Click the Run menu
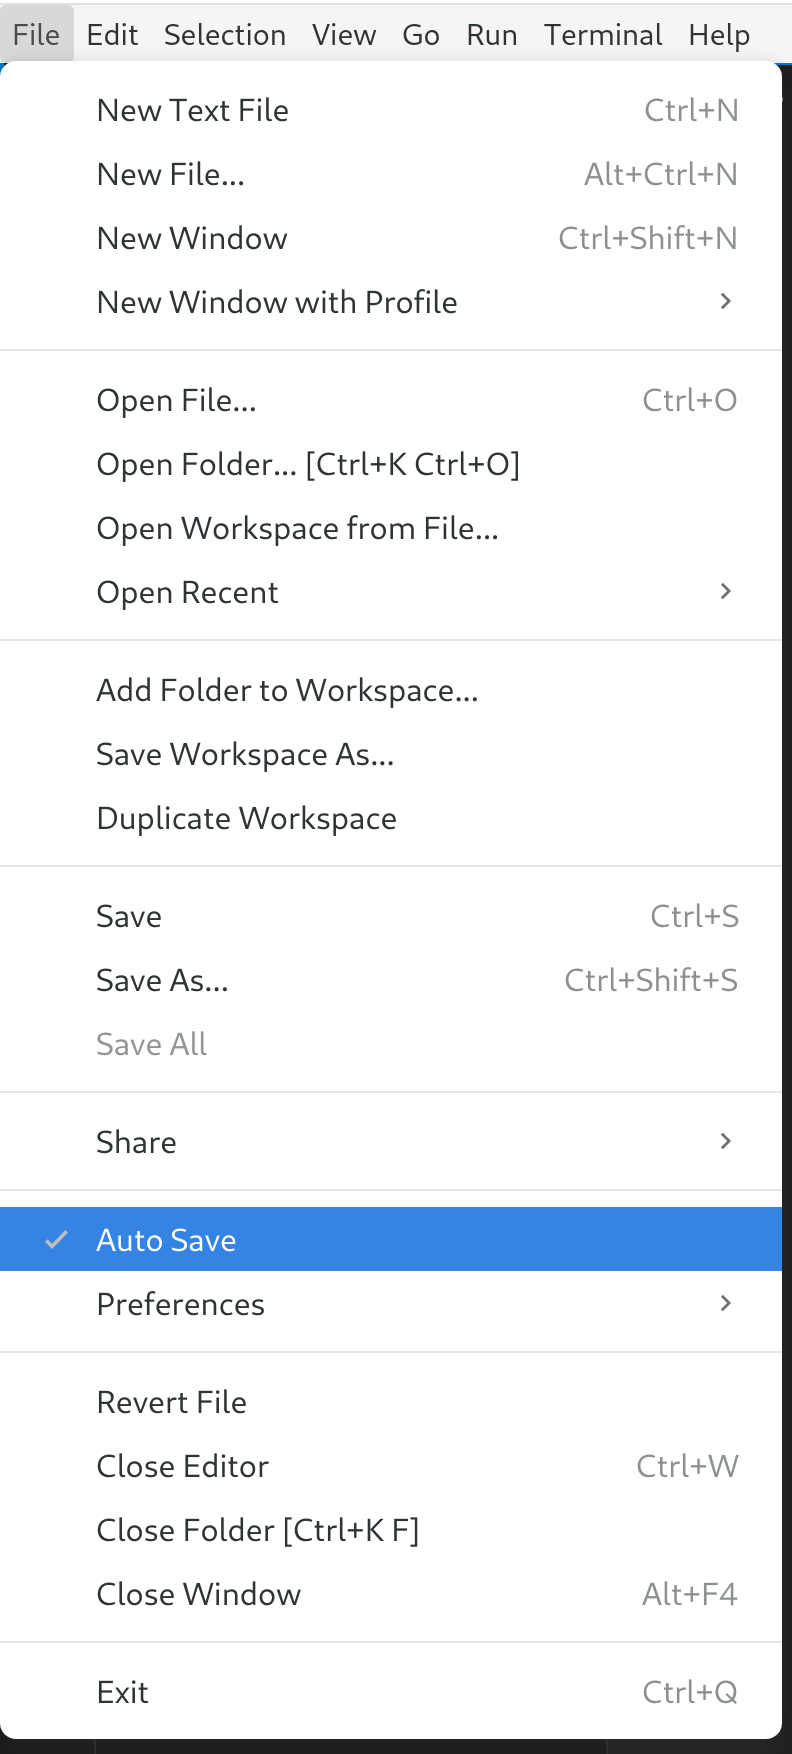The height and width of the screenshot is (1754, 792). (492, 35)
